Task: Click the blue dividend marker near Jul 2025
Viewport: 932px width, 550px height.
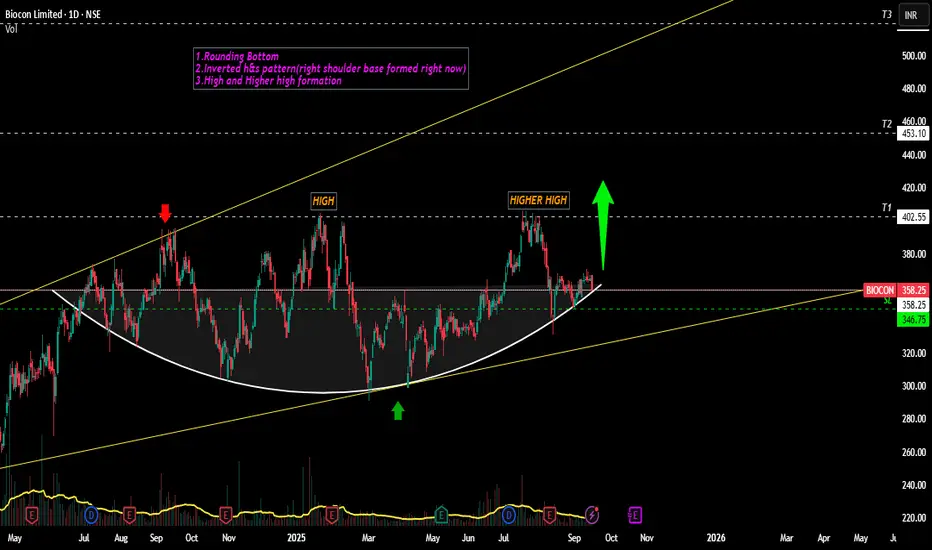Action: [509, 515]
